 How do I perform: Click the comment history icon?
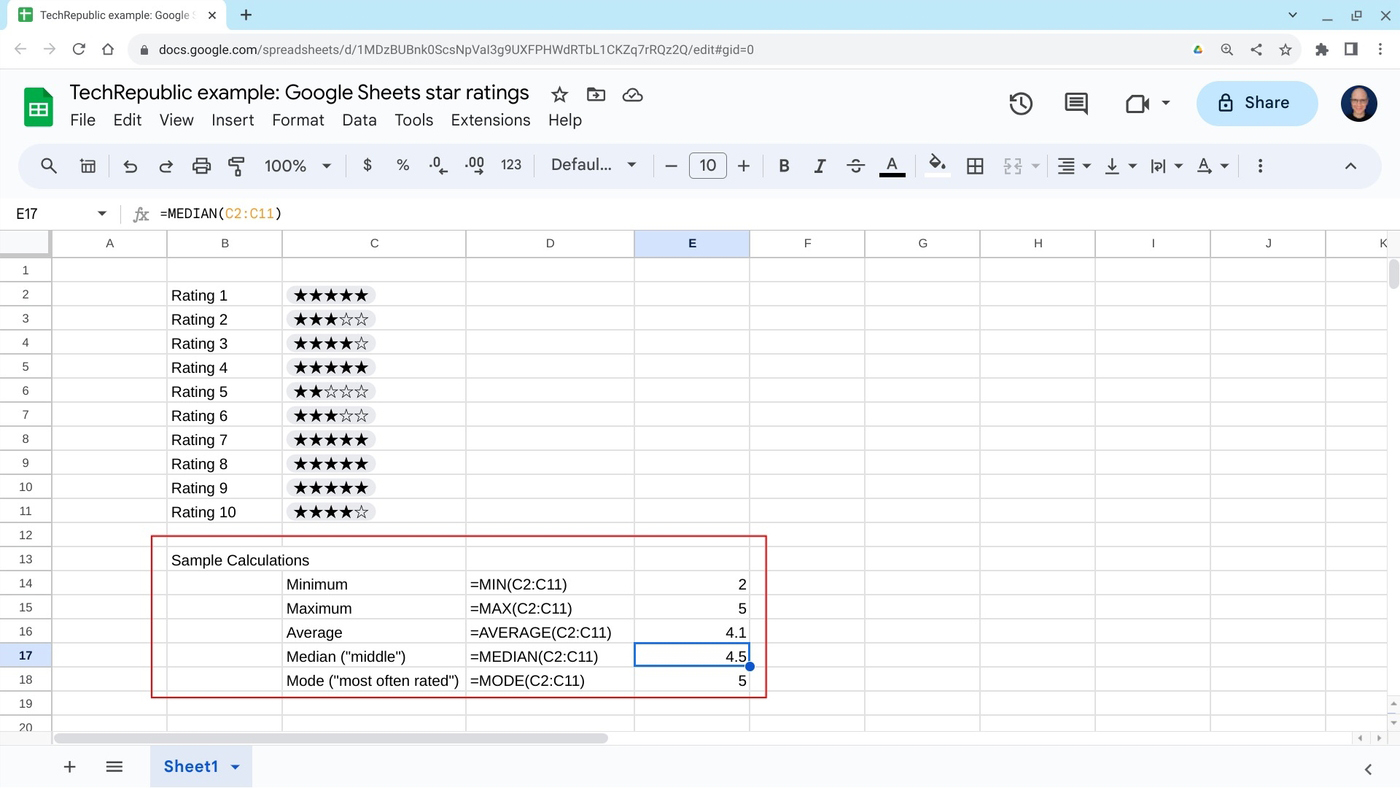(x=1075, y=103)
